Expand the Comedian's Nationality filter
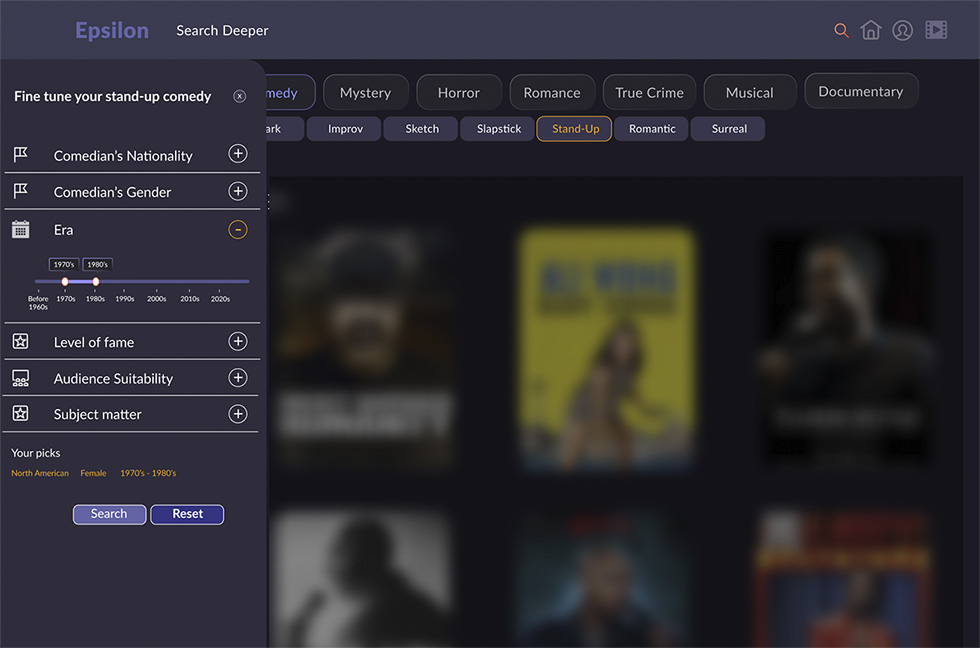The width and height of the screenshot is (980, 648). click(x=238, y=154)
